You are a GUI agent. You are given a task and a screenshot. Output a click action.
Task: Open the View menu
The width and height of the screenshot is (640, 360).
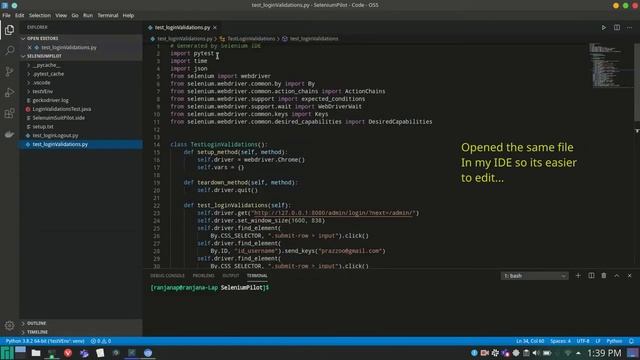pyautogui.click(x=61, y=16)
